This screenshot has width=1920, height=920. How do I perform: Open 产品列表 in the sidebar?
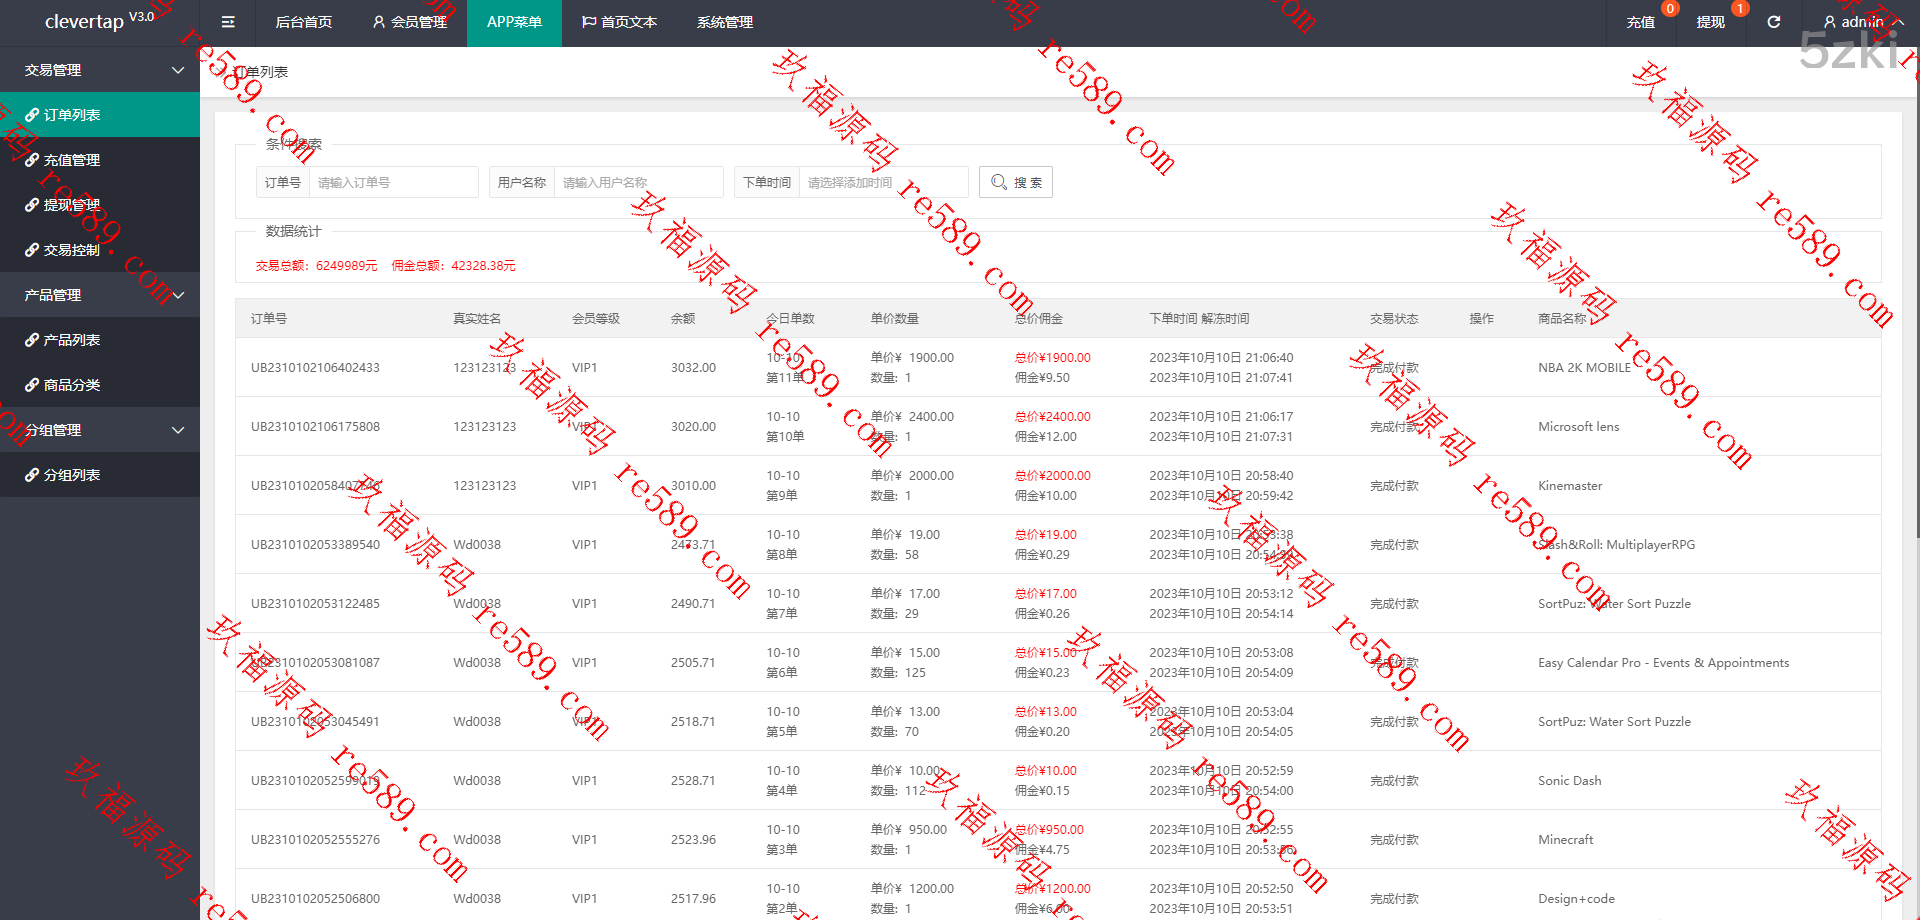coord(72,340)
